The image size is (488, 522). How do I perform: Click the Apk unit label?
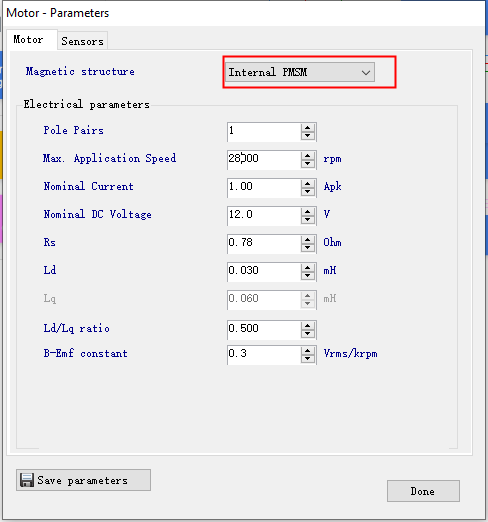[332, 186]
